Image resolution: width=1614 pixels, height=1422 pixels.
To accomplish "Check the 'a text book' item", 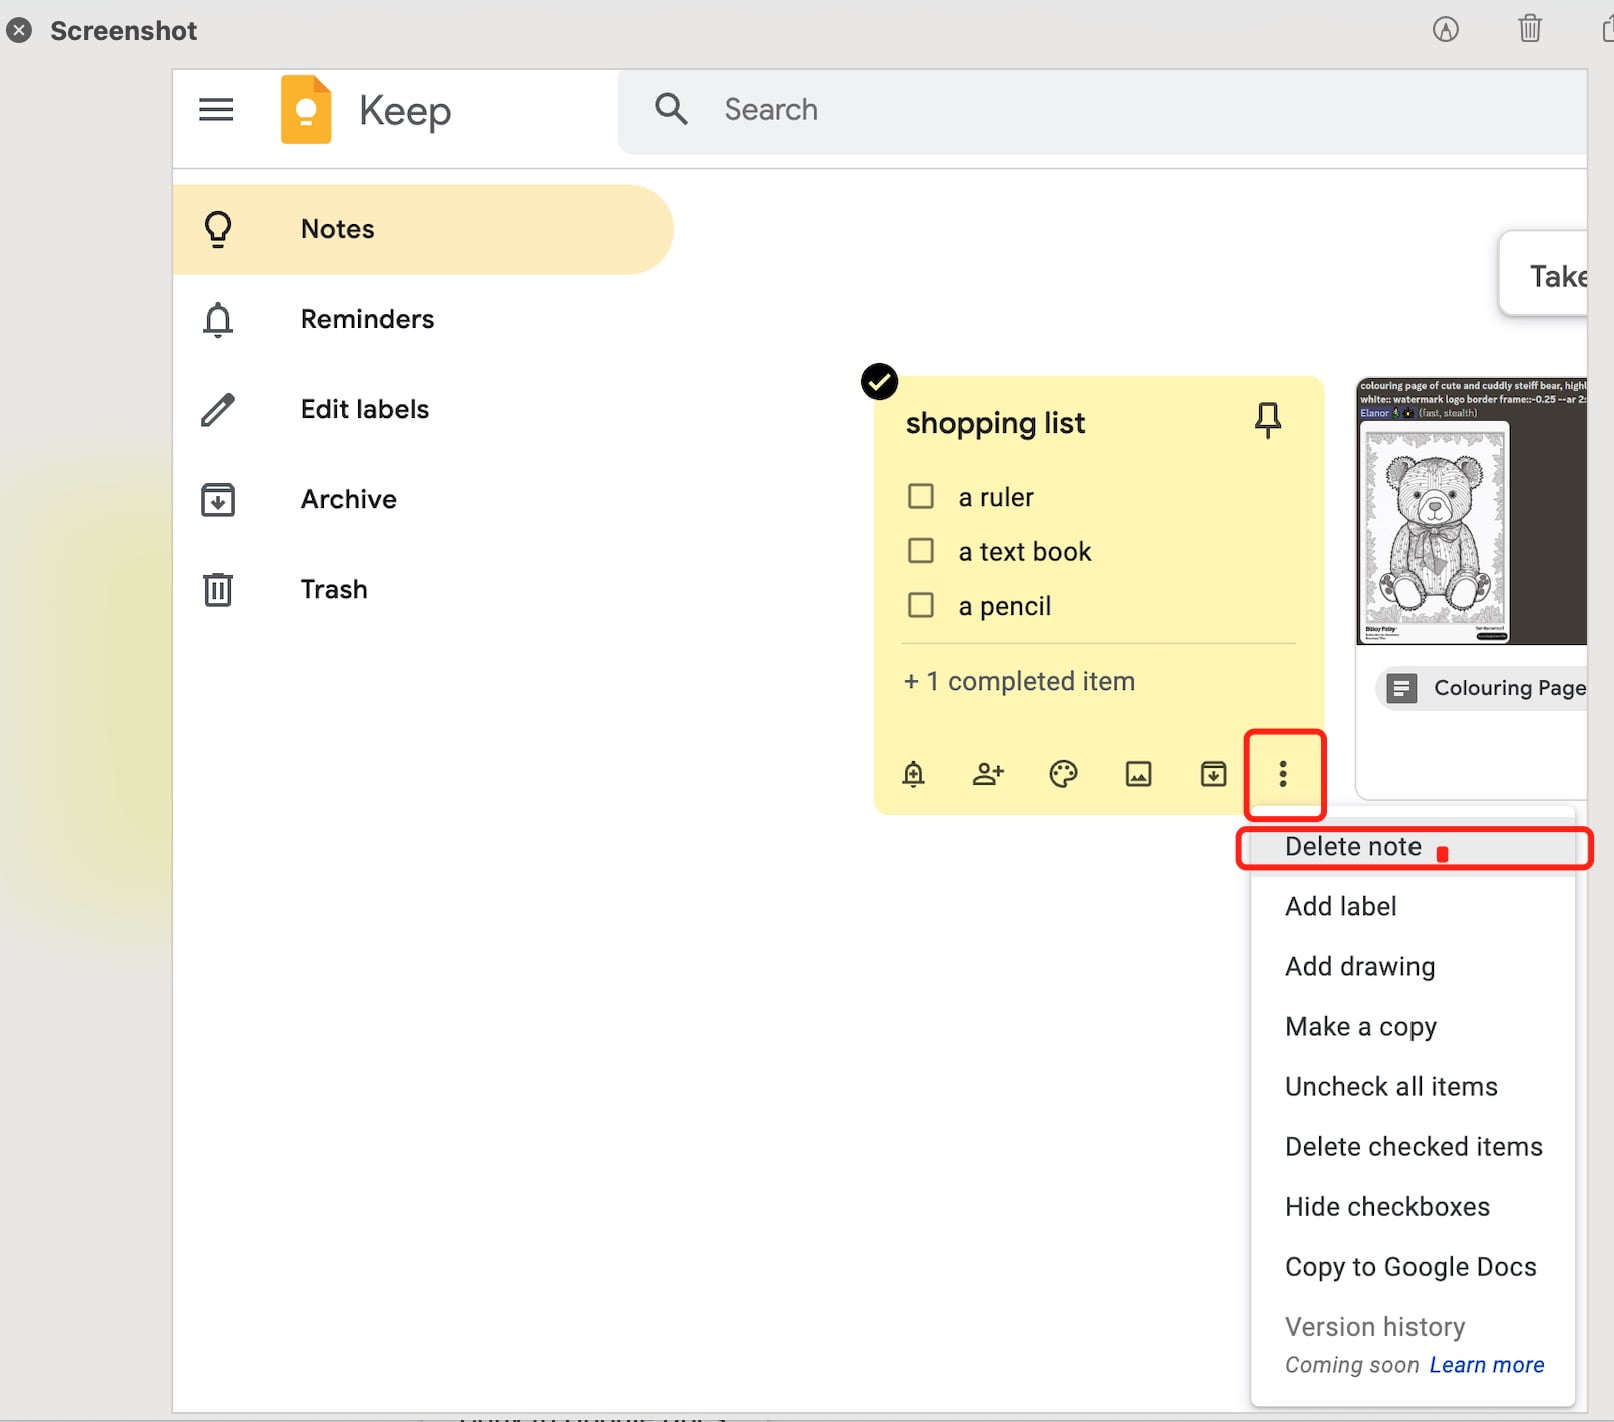I will tap(920, 551).
